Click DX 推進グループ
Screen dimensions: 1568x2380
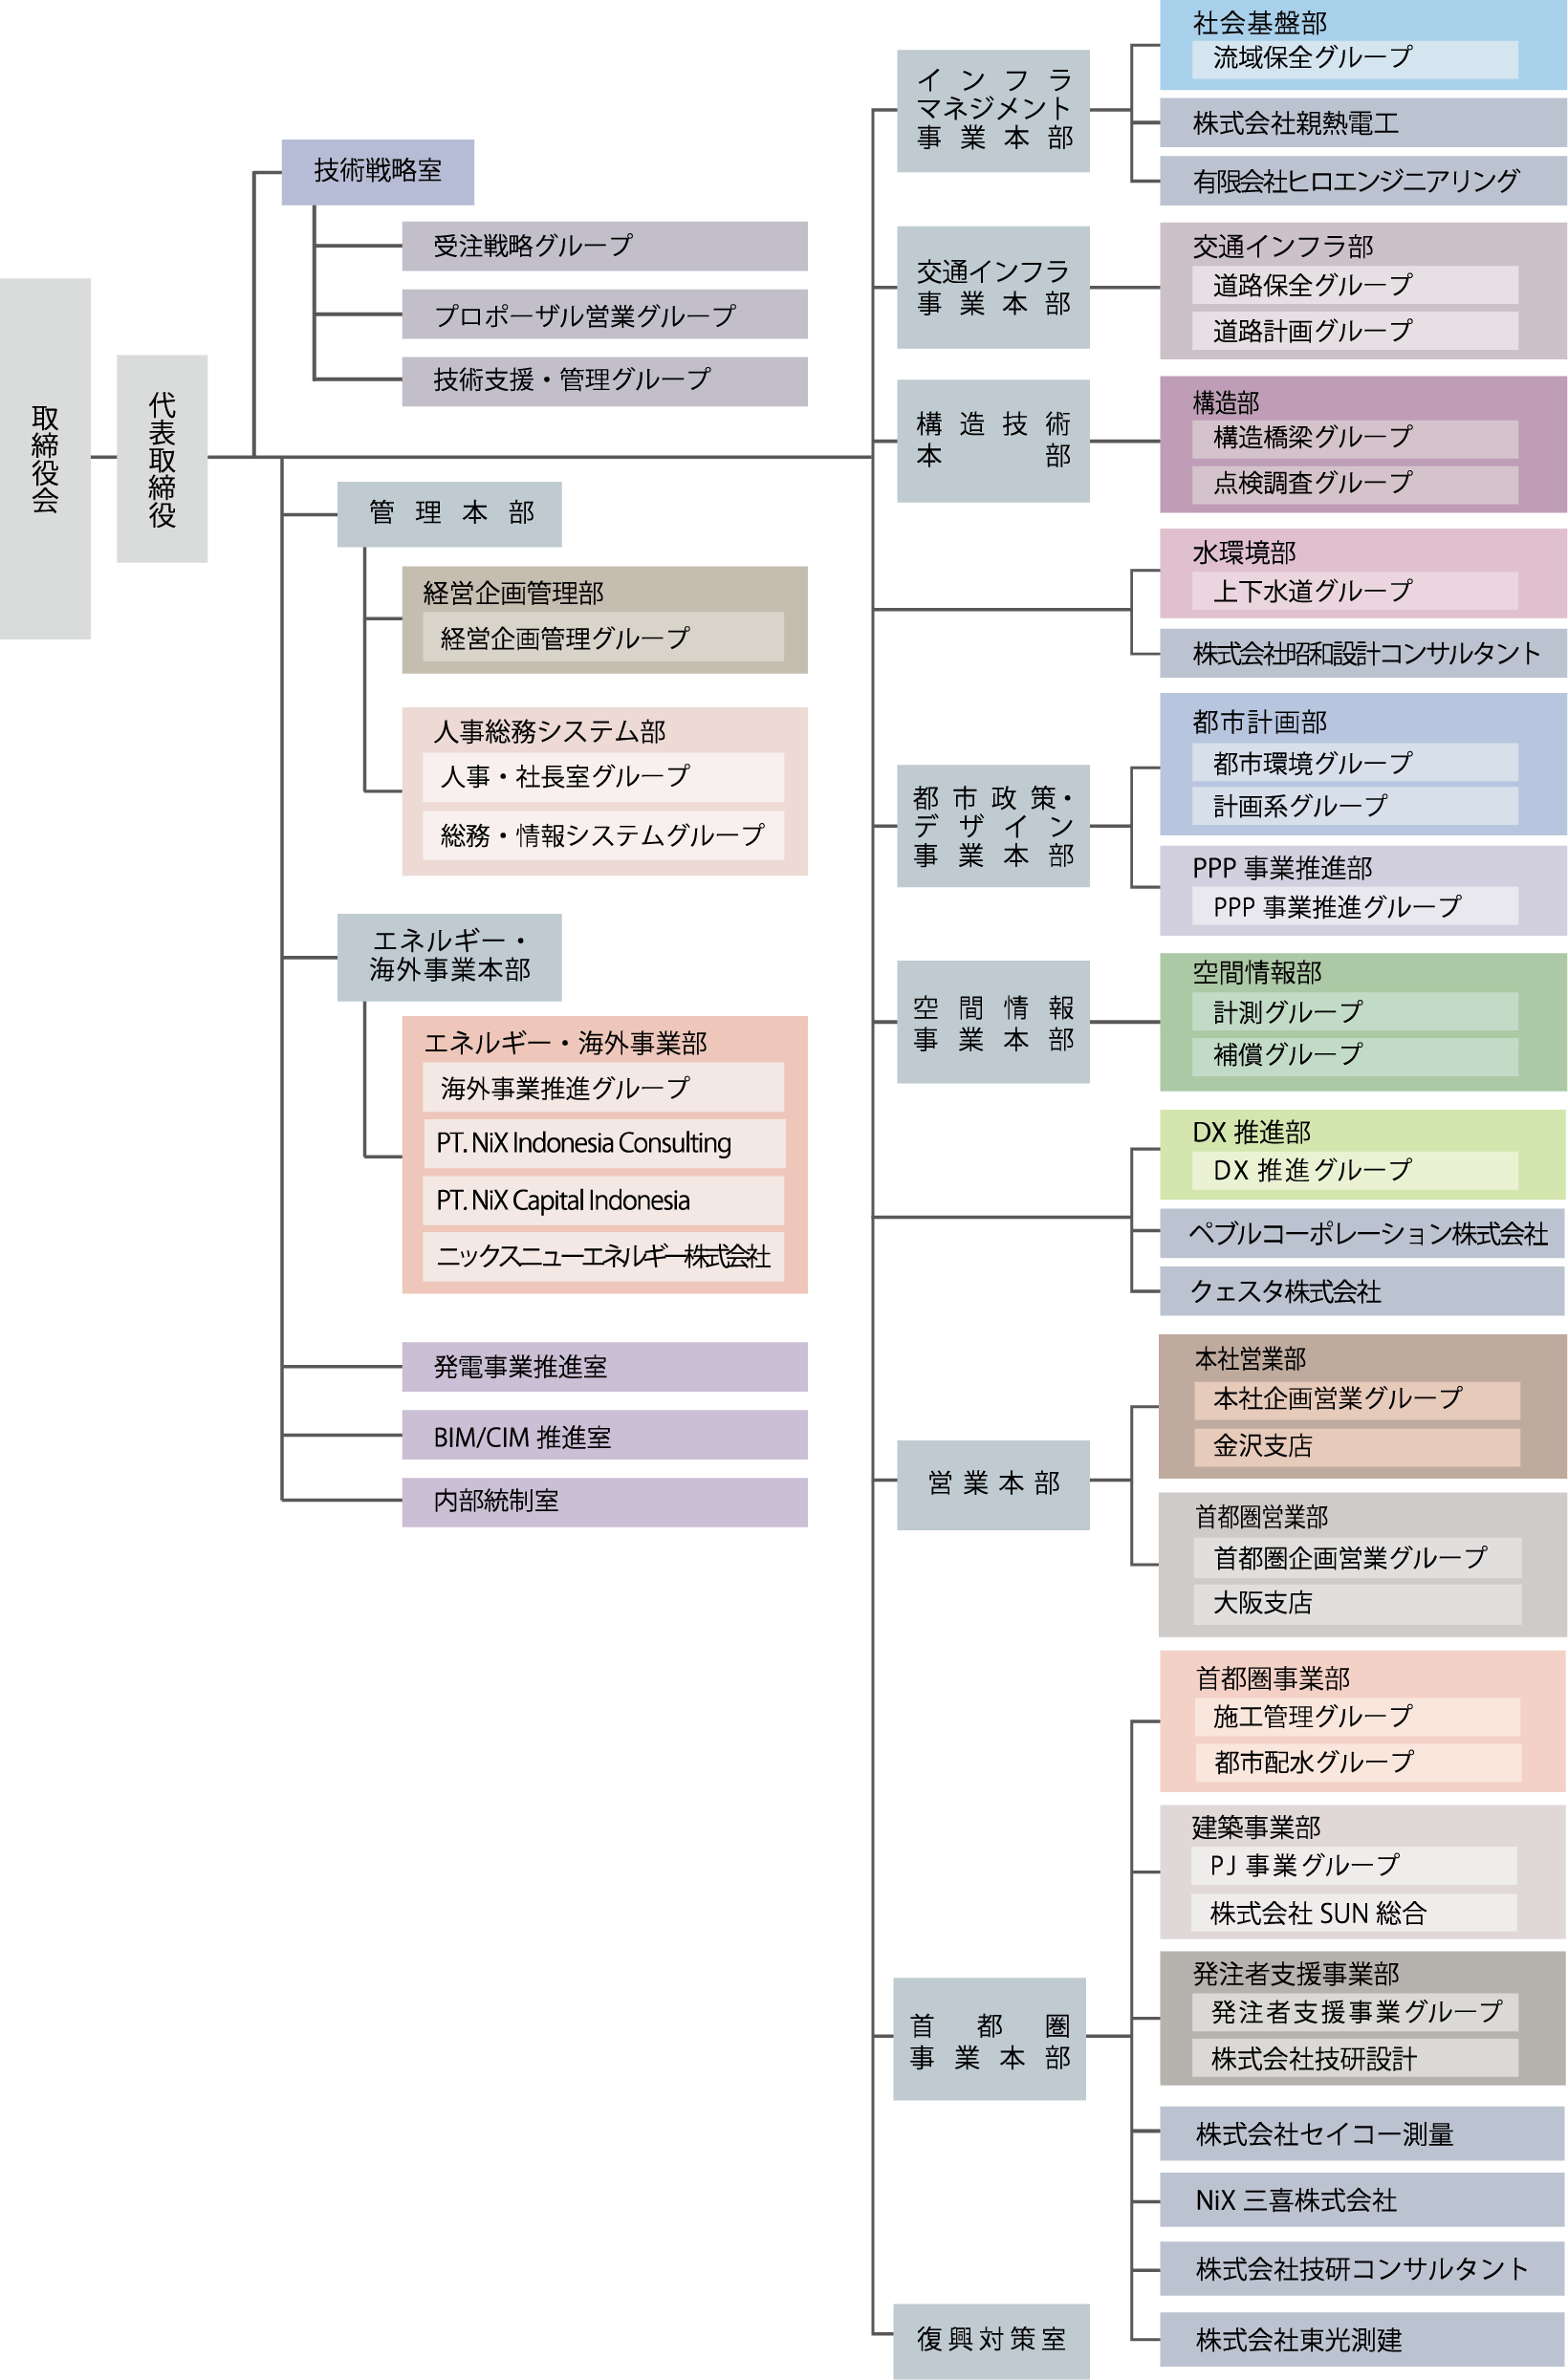click(1355, 1170)
